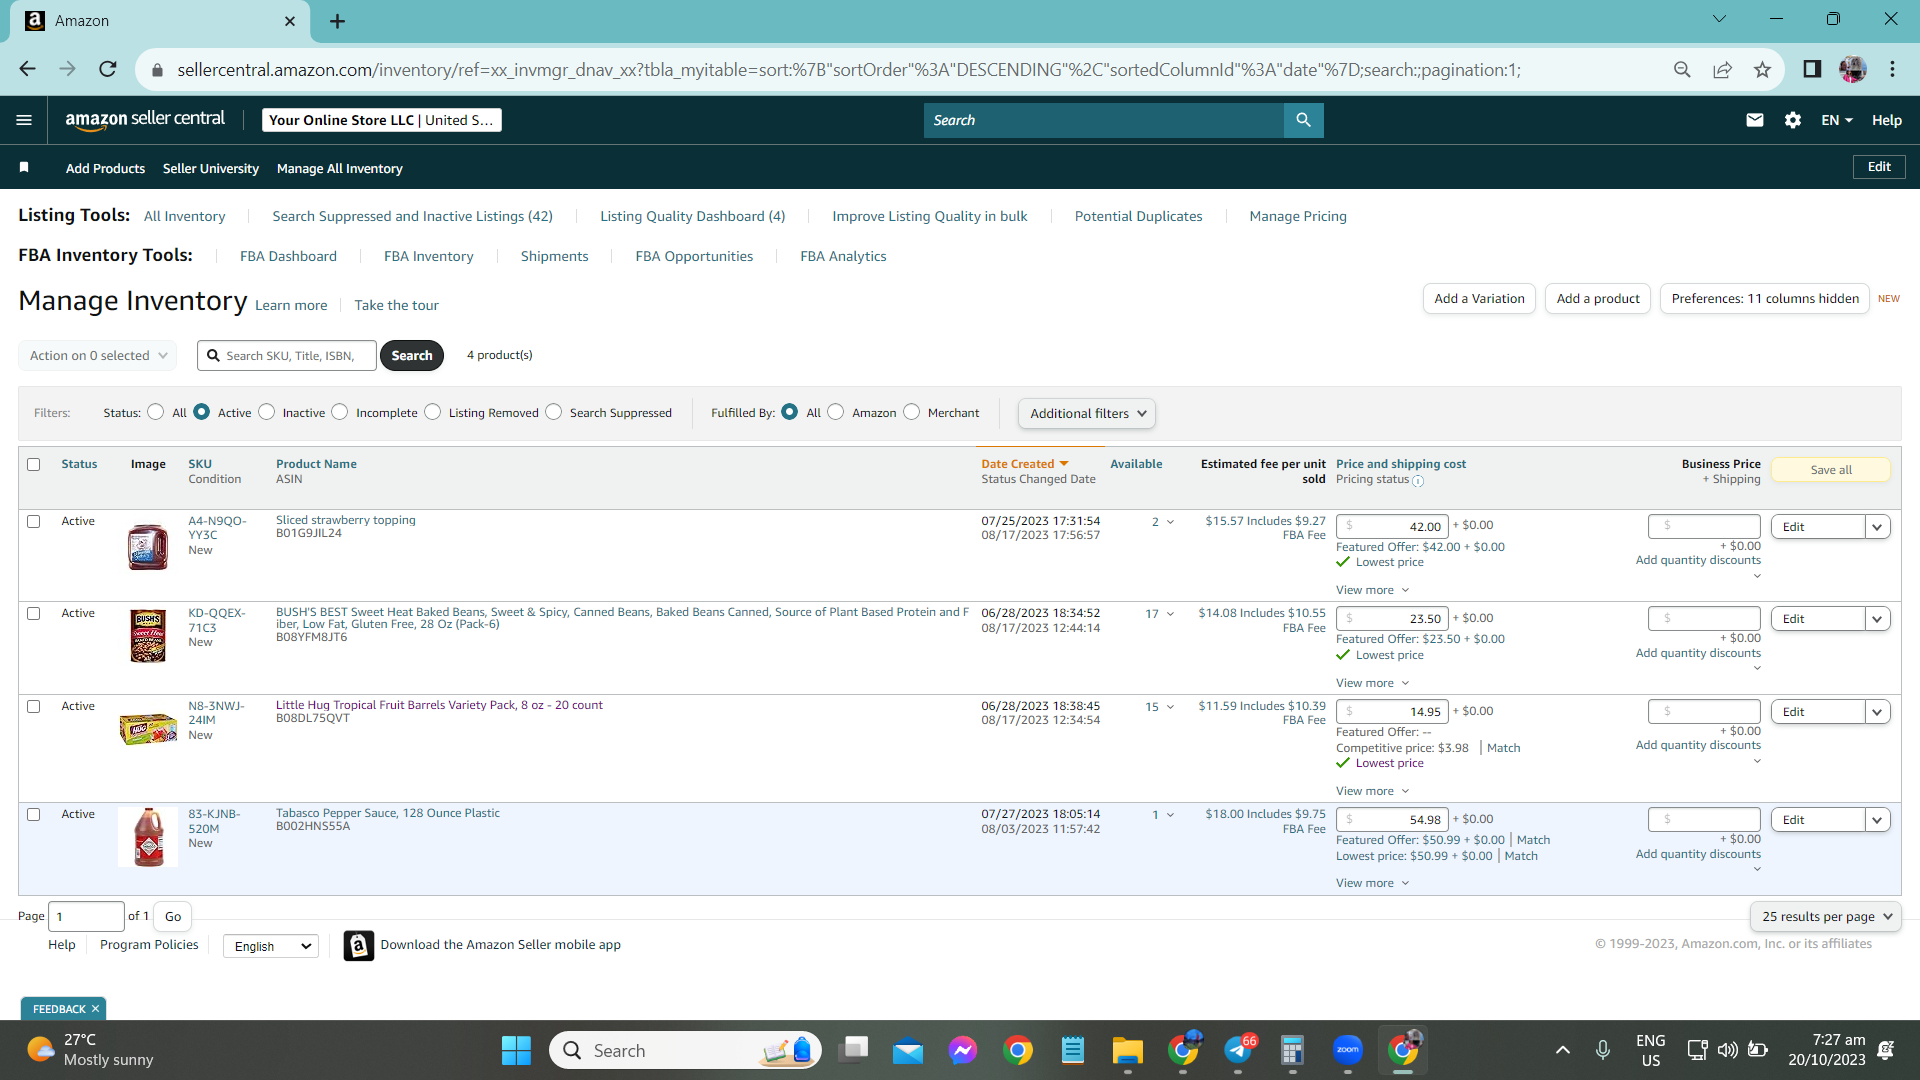
Task: Toggle the browser side panel icon
Action: tap(1812, 69)
